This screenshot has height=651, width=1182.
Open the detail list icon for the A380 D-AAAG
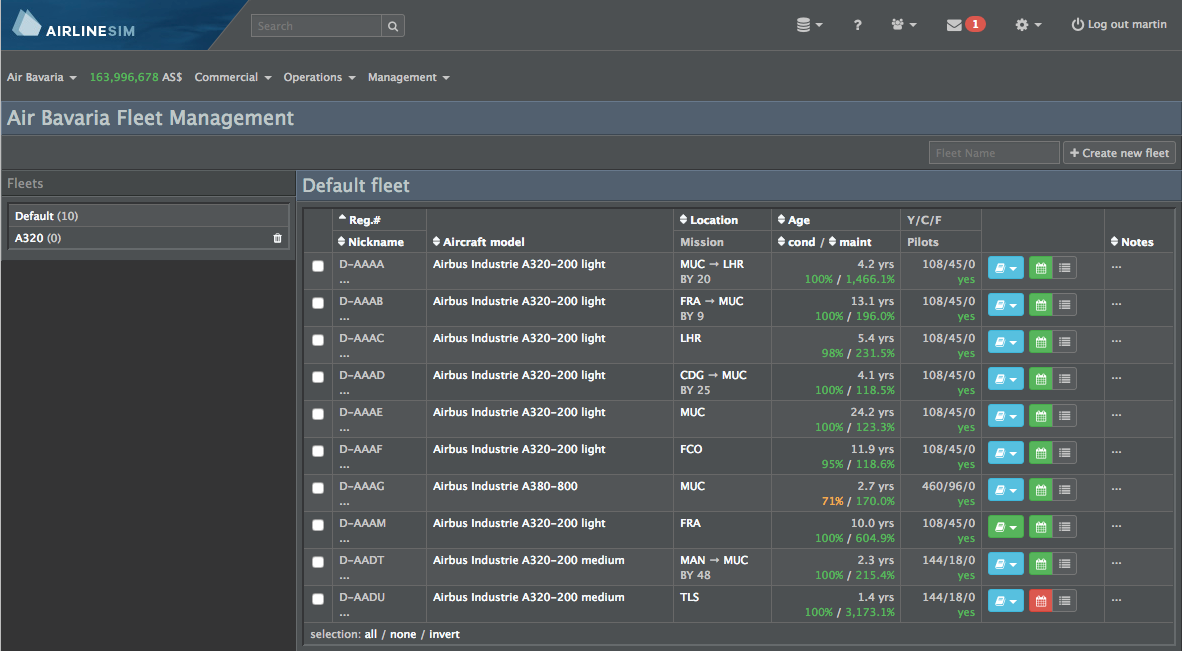pos(1064,489)
